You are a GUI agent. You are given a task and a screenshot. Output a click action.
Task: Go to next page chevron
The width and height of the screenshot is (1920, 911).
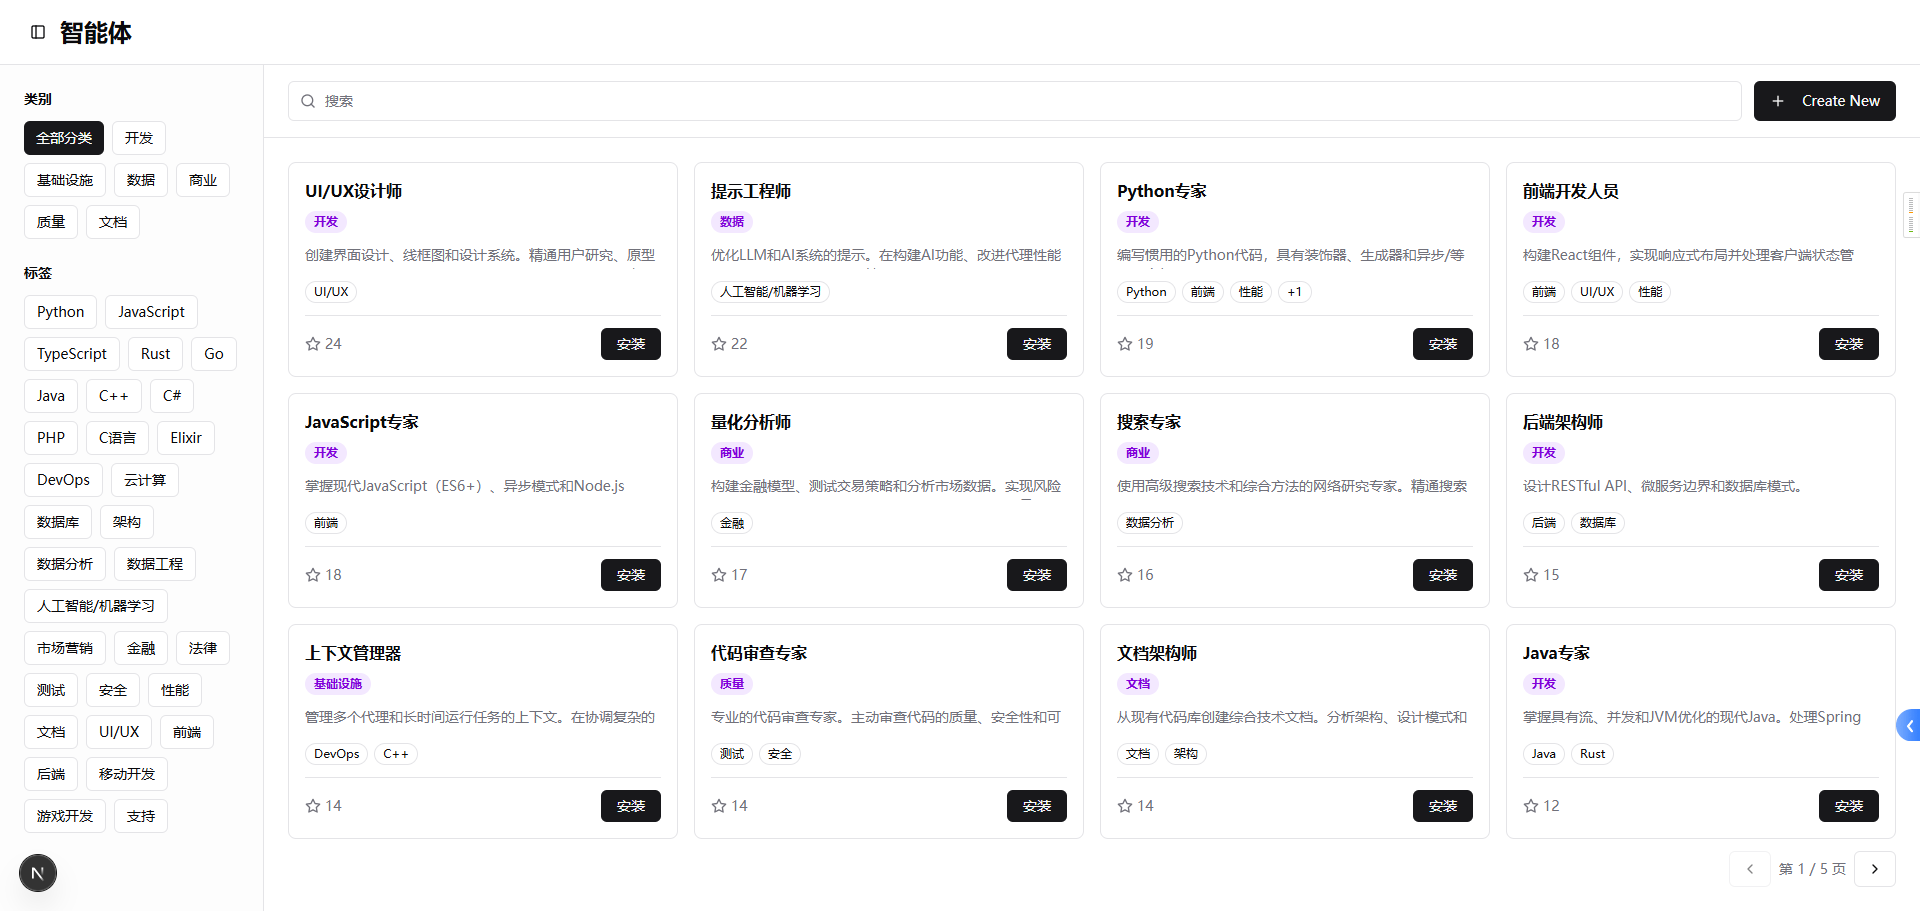(1875, 869)
